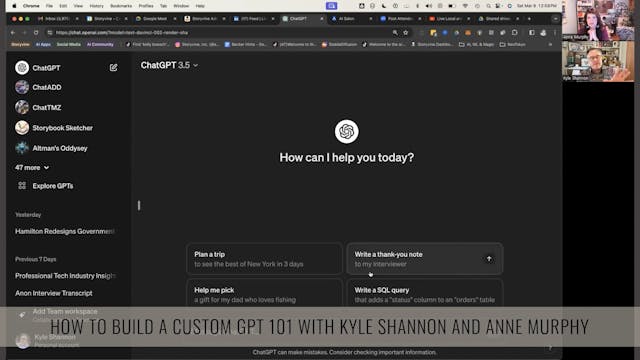Image resolution: width=640 pixels, height=360 pixels.
Task: Start a new chat with the compose icon
Action: click(113, 68)
